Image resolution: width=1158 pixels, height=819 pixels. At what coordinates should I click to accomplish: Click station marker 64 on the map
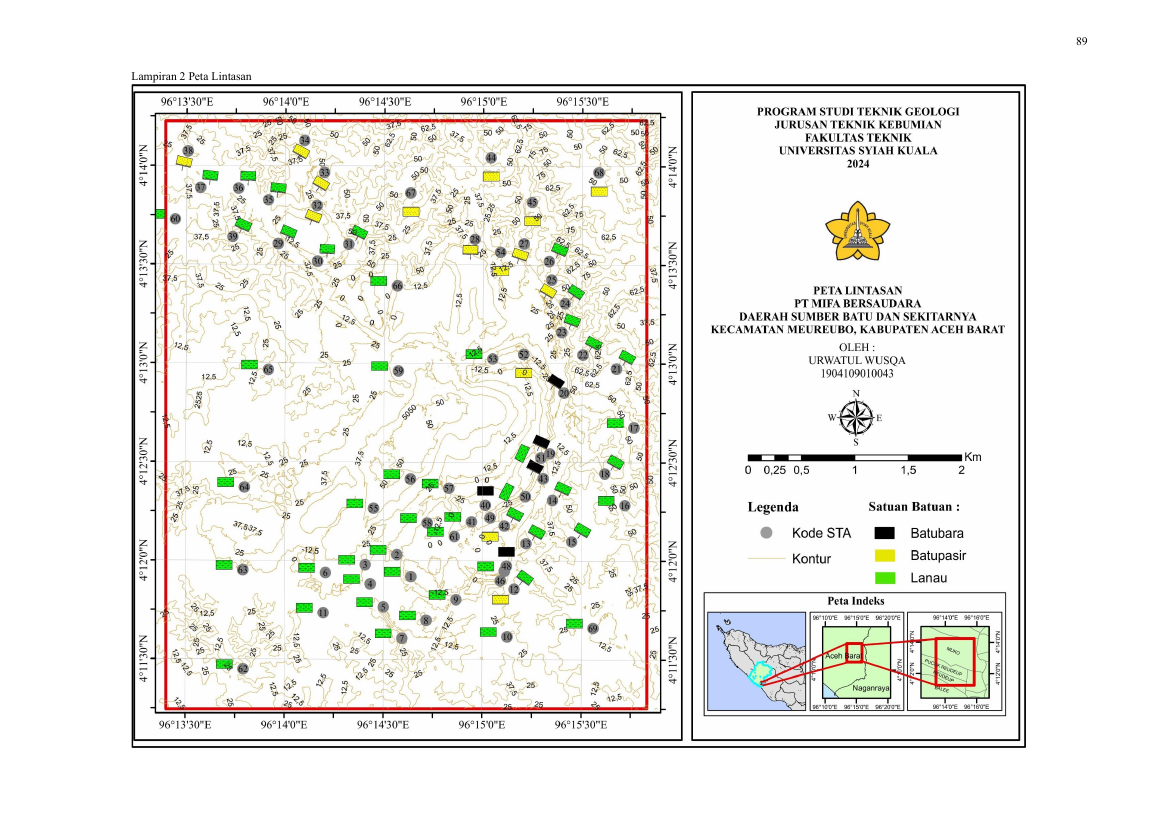(x=244, y=487)
